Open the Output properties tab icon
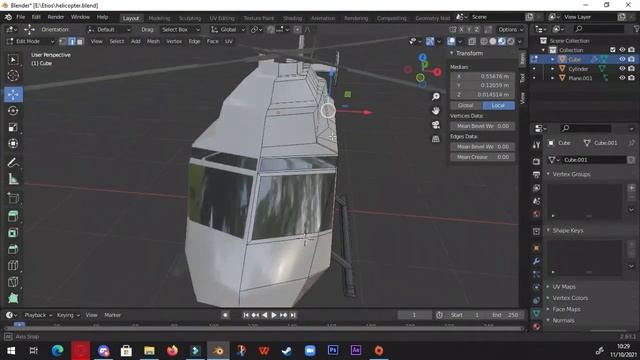The width and height of the screenshot is (640, 360). coord(536,175)
